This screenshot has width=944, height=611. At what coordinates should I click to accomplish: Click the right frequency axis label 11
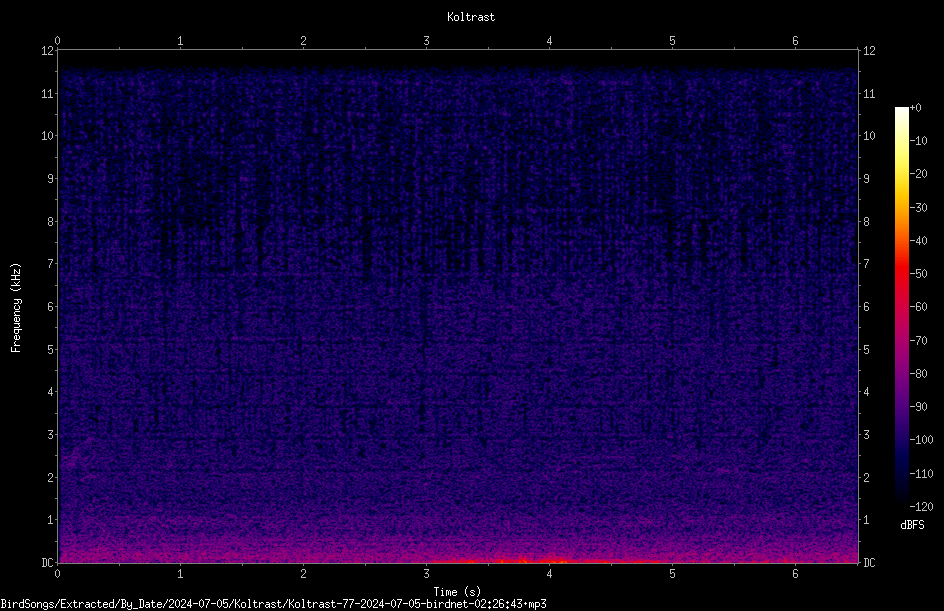(x=869, y=93)
